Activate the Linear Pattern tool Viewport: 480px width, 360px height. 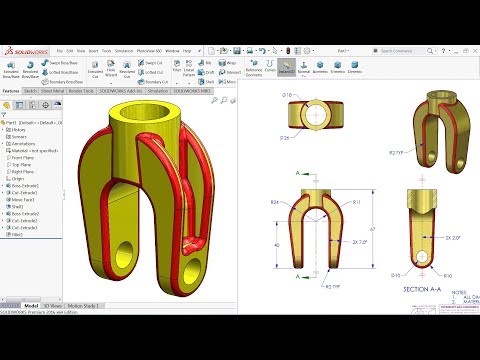click(189, 68)
